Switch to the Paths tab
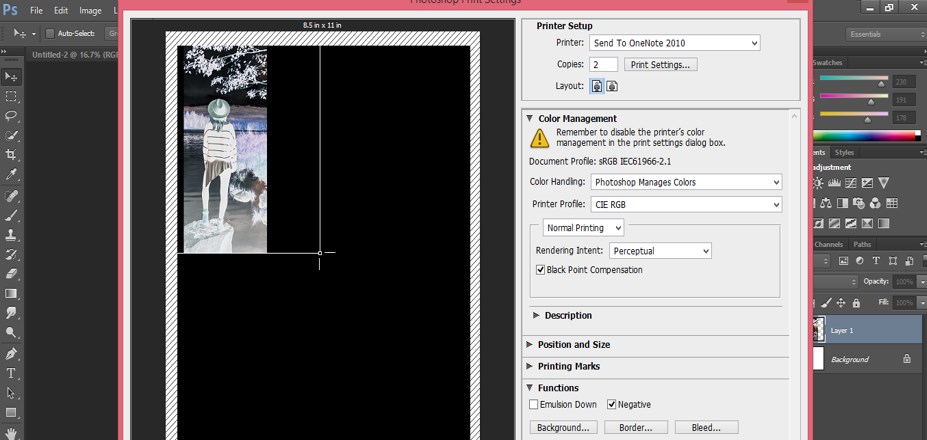The width and height of the screenshot is (927, 440). [862, 244]
